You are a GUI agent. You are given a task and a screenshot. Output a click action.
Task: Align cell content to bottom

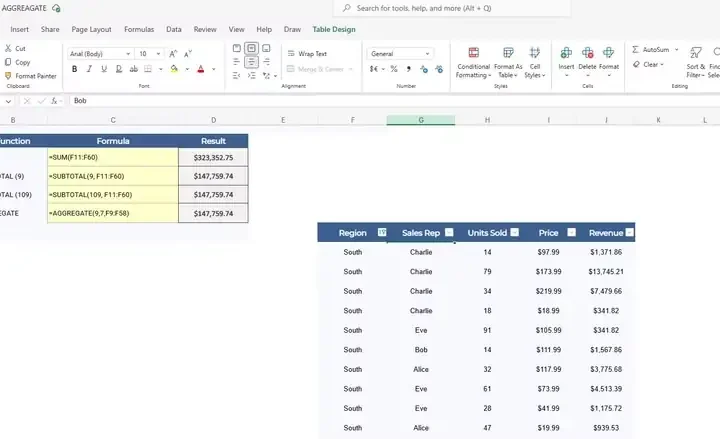[266, 48]
